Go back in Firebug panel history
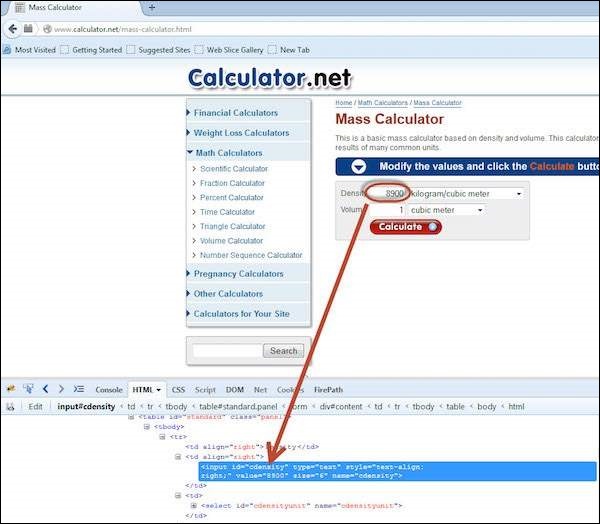Screen dimensions: 600x524 46,389
